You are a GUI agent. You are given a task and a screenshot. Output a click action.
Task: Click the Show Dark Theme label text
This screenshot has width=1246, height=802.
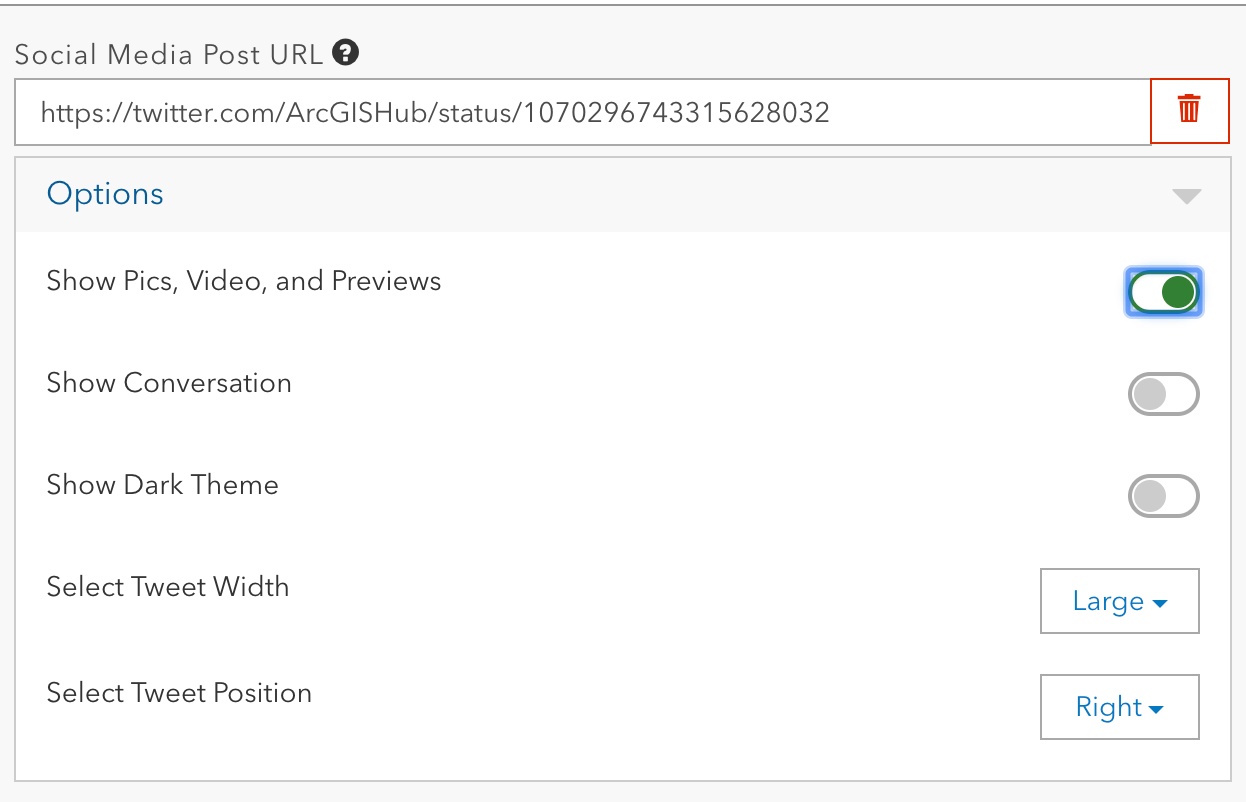[x=163, y=485]
